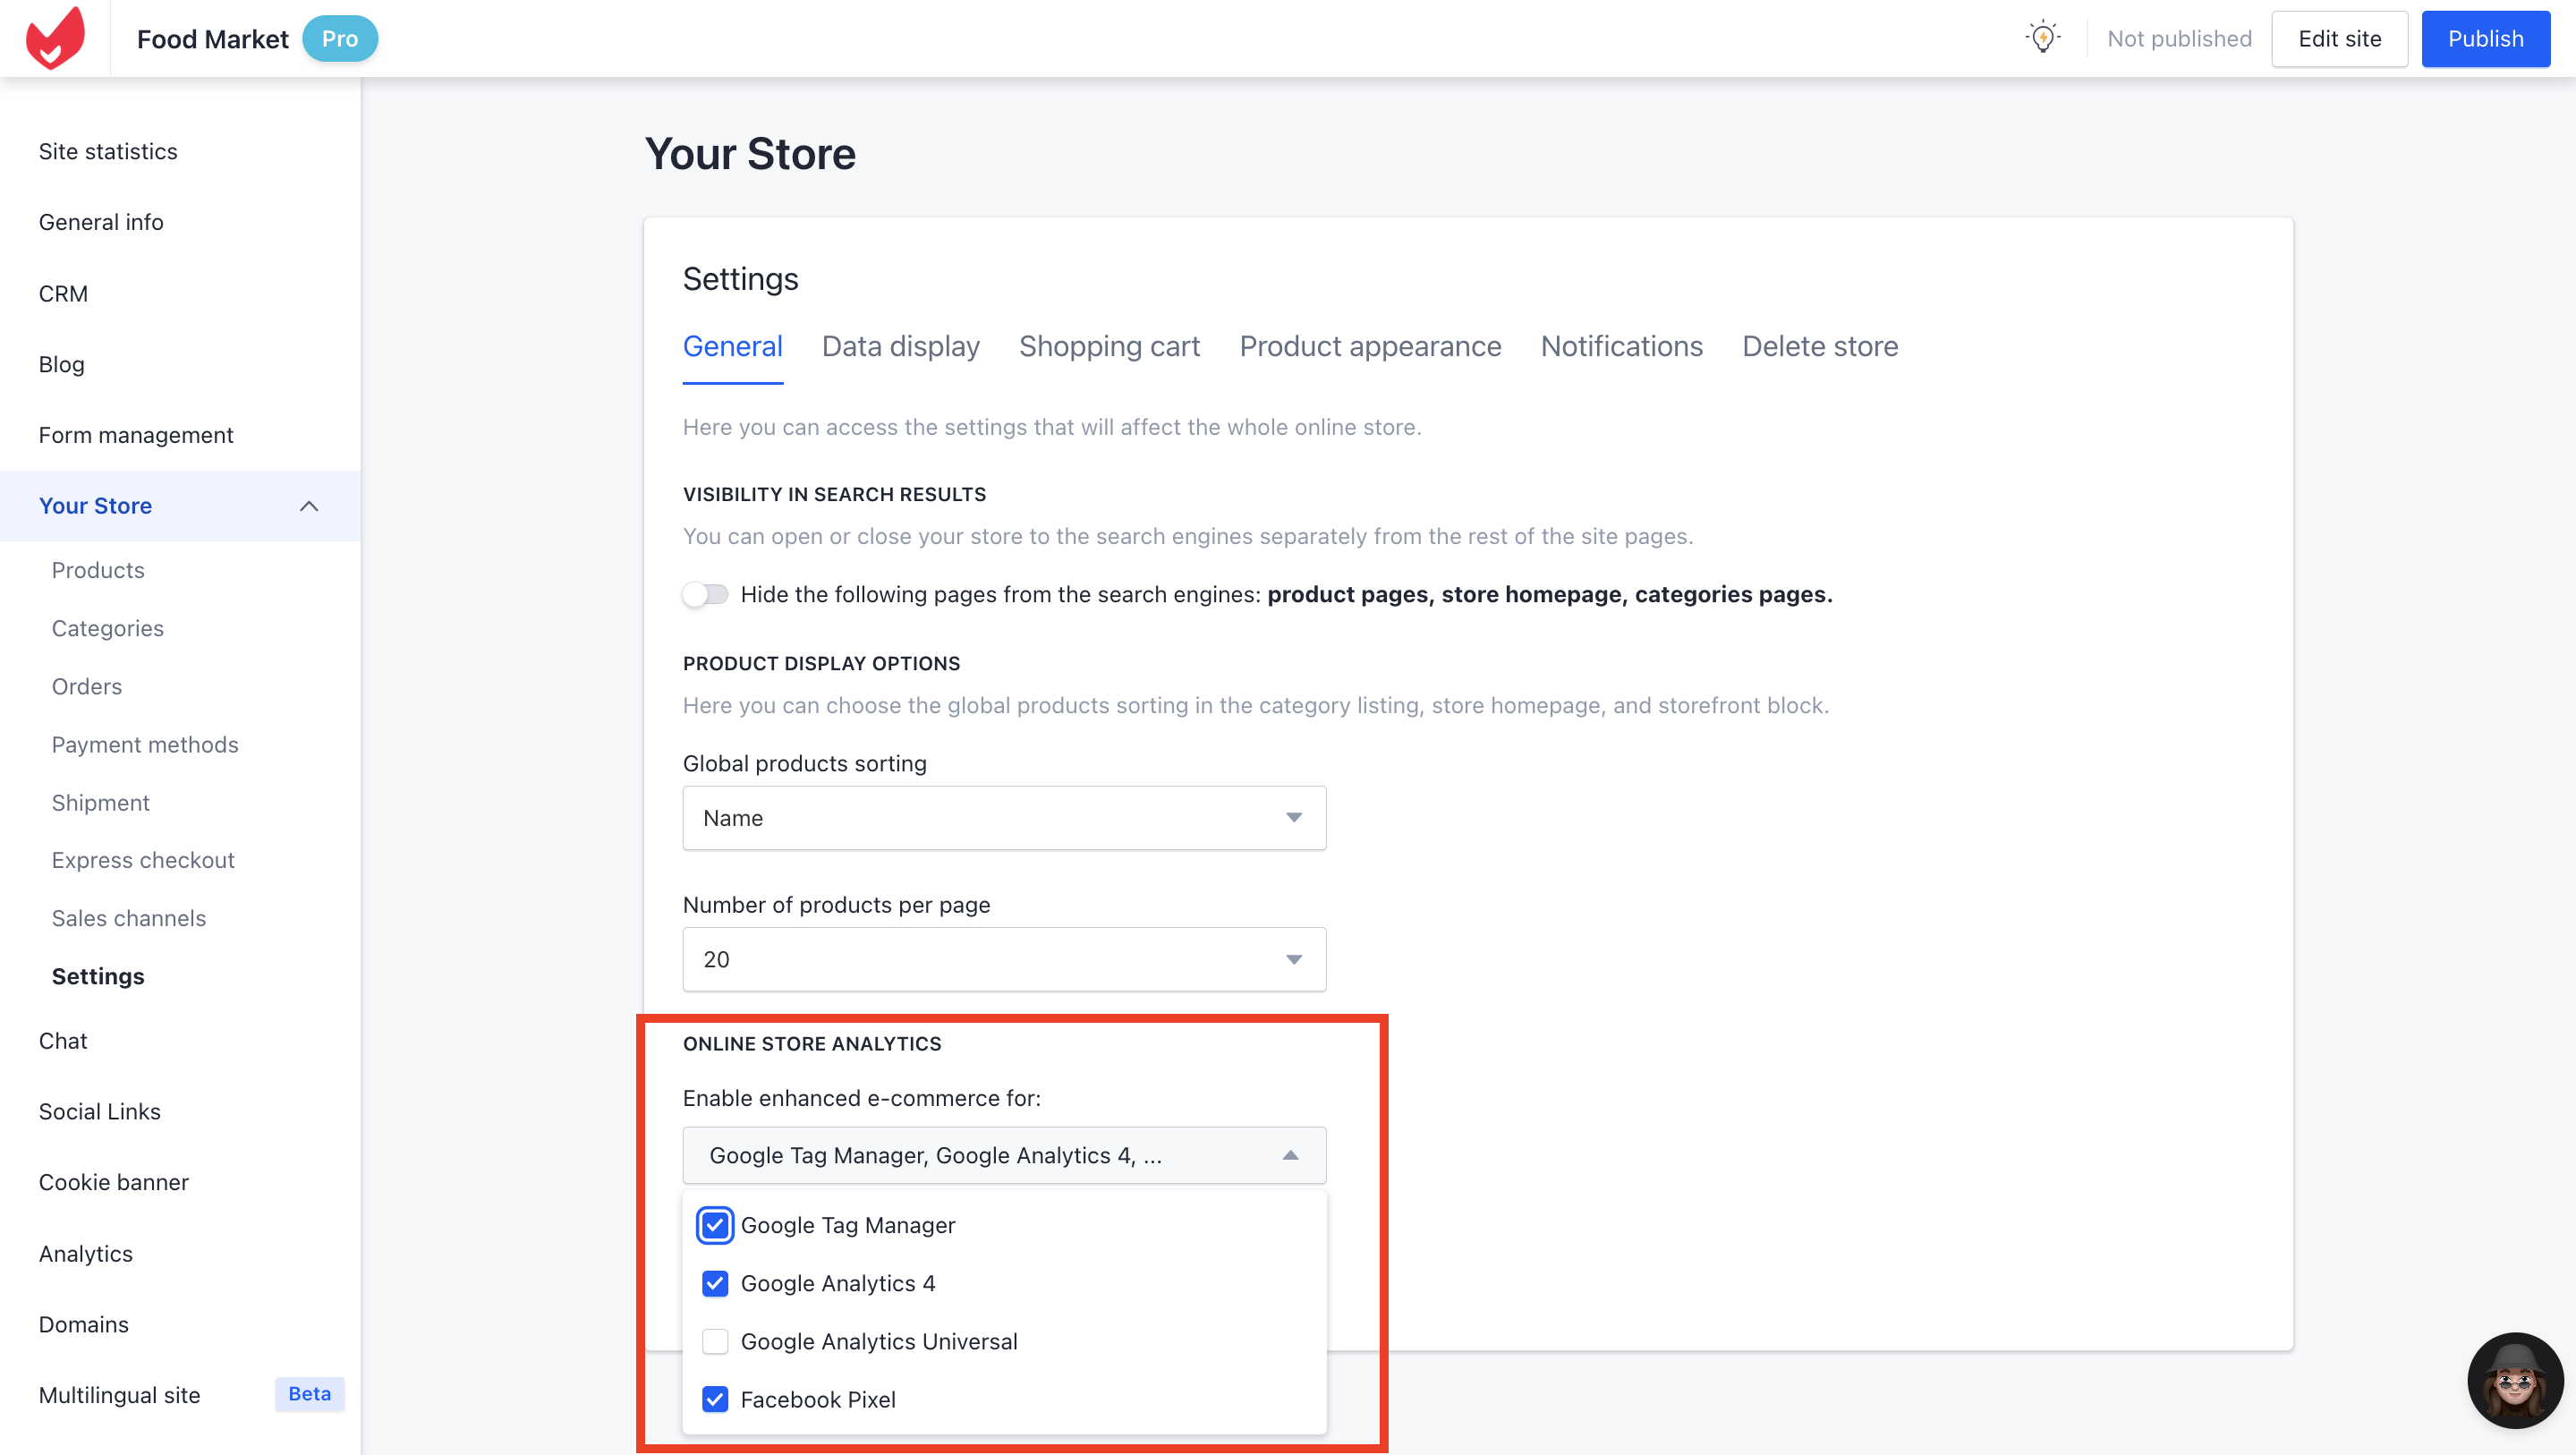
Task: Click the Food Market site name
Action: click(212, 39)
